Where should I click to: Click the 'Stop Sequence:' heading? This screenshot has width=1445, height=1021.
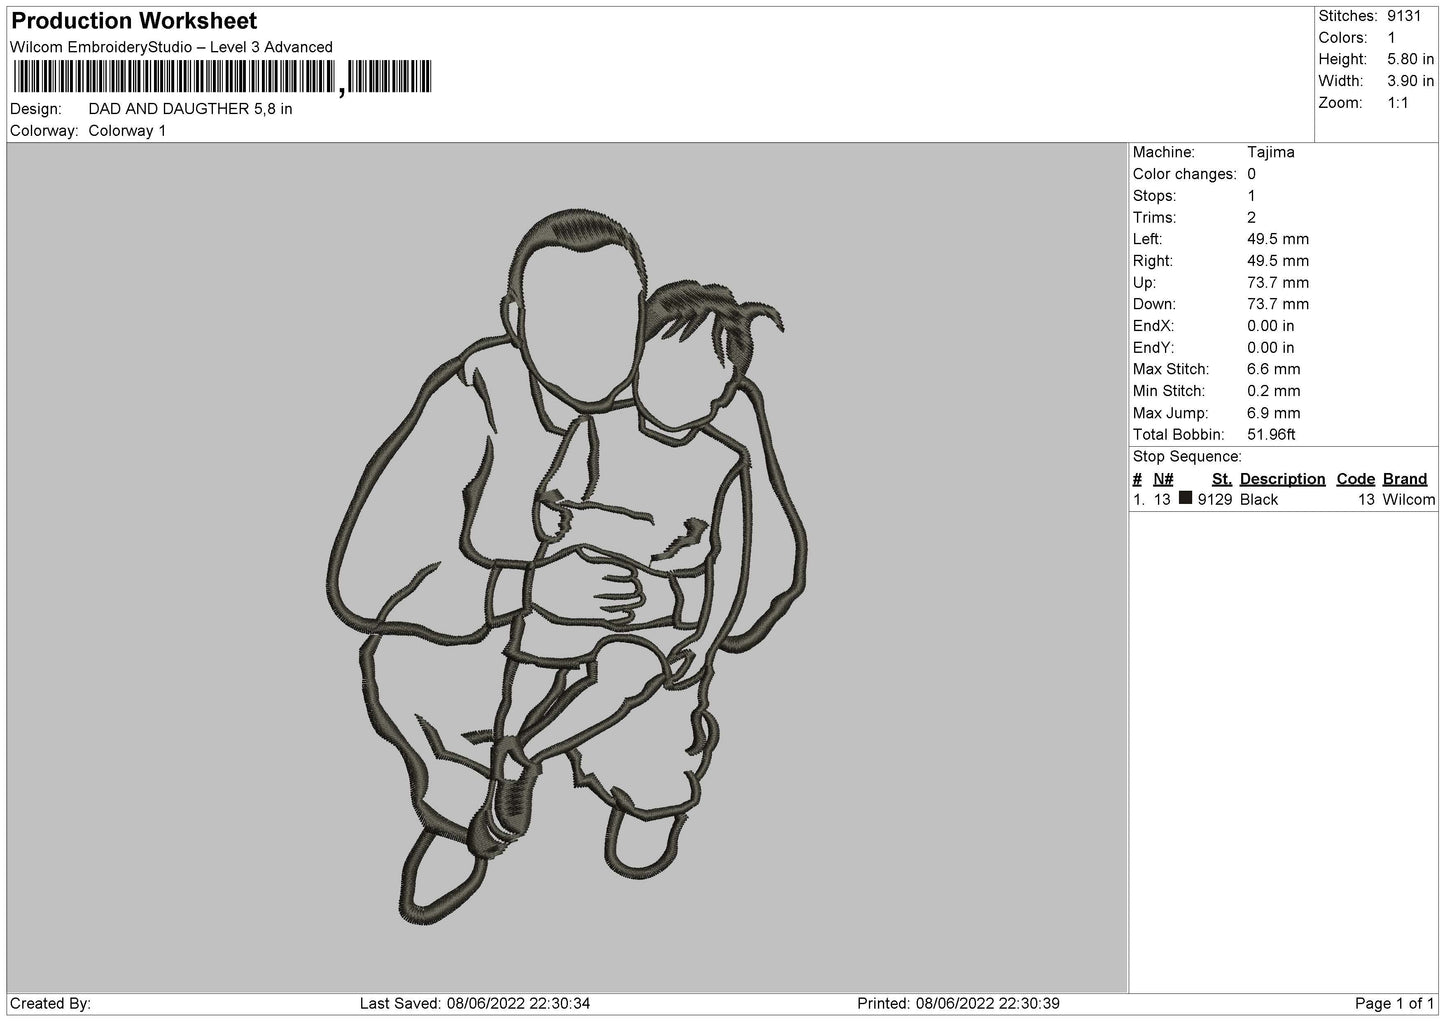pyautogui.click(x=1187, y=457)
